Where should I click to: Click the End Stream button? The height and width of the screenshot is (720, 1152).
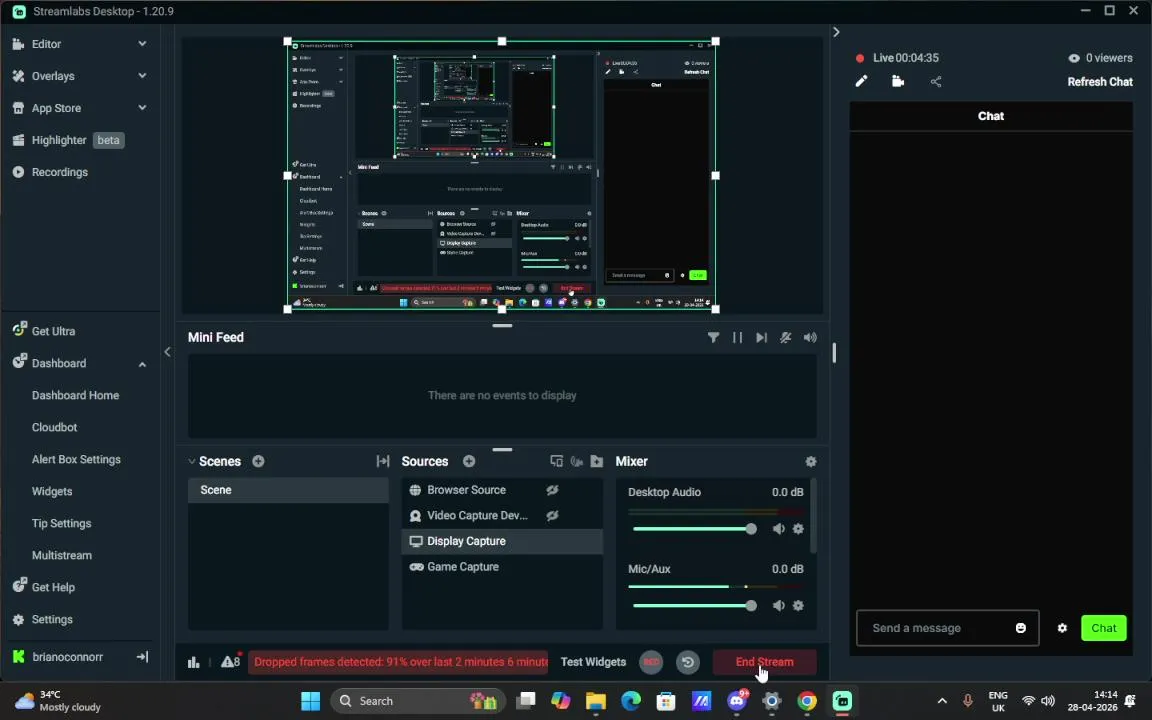(x=764, y=662)
